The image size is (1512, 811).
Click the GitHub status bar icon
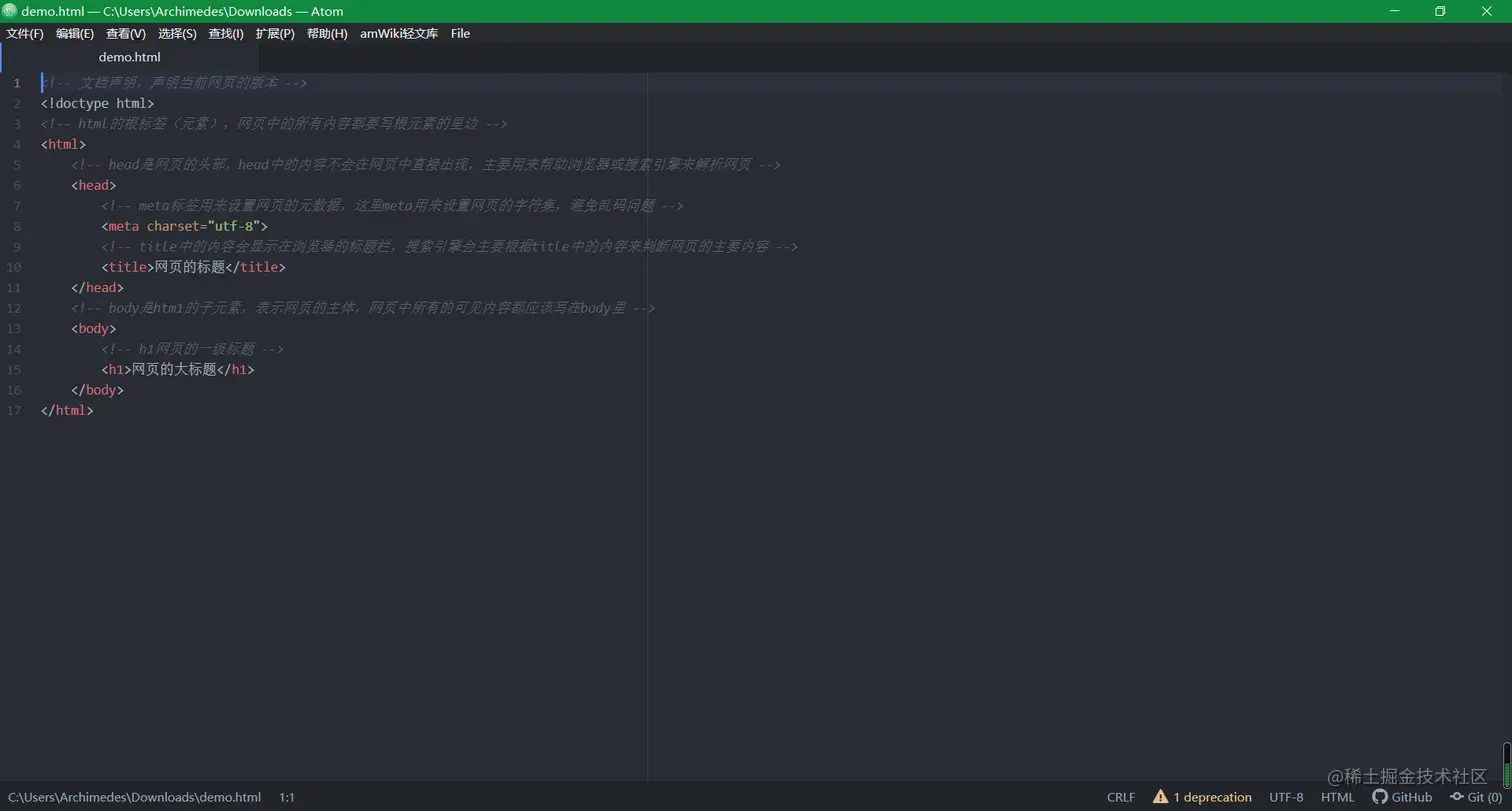1402,797
